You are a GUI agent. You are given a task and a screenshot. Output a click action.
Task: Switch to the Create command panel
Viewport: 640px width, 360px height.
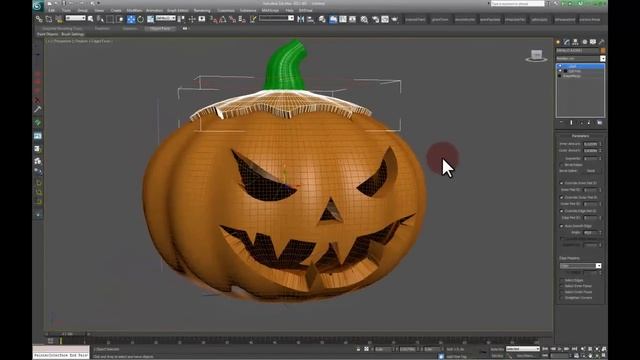tap(558, 42)
